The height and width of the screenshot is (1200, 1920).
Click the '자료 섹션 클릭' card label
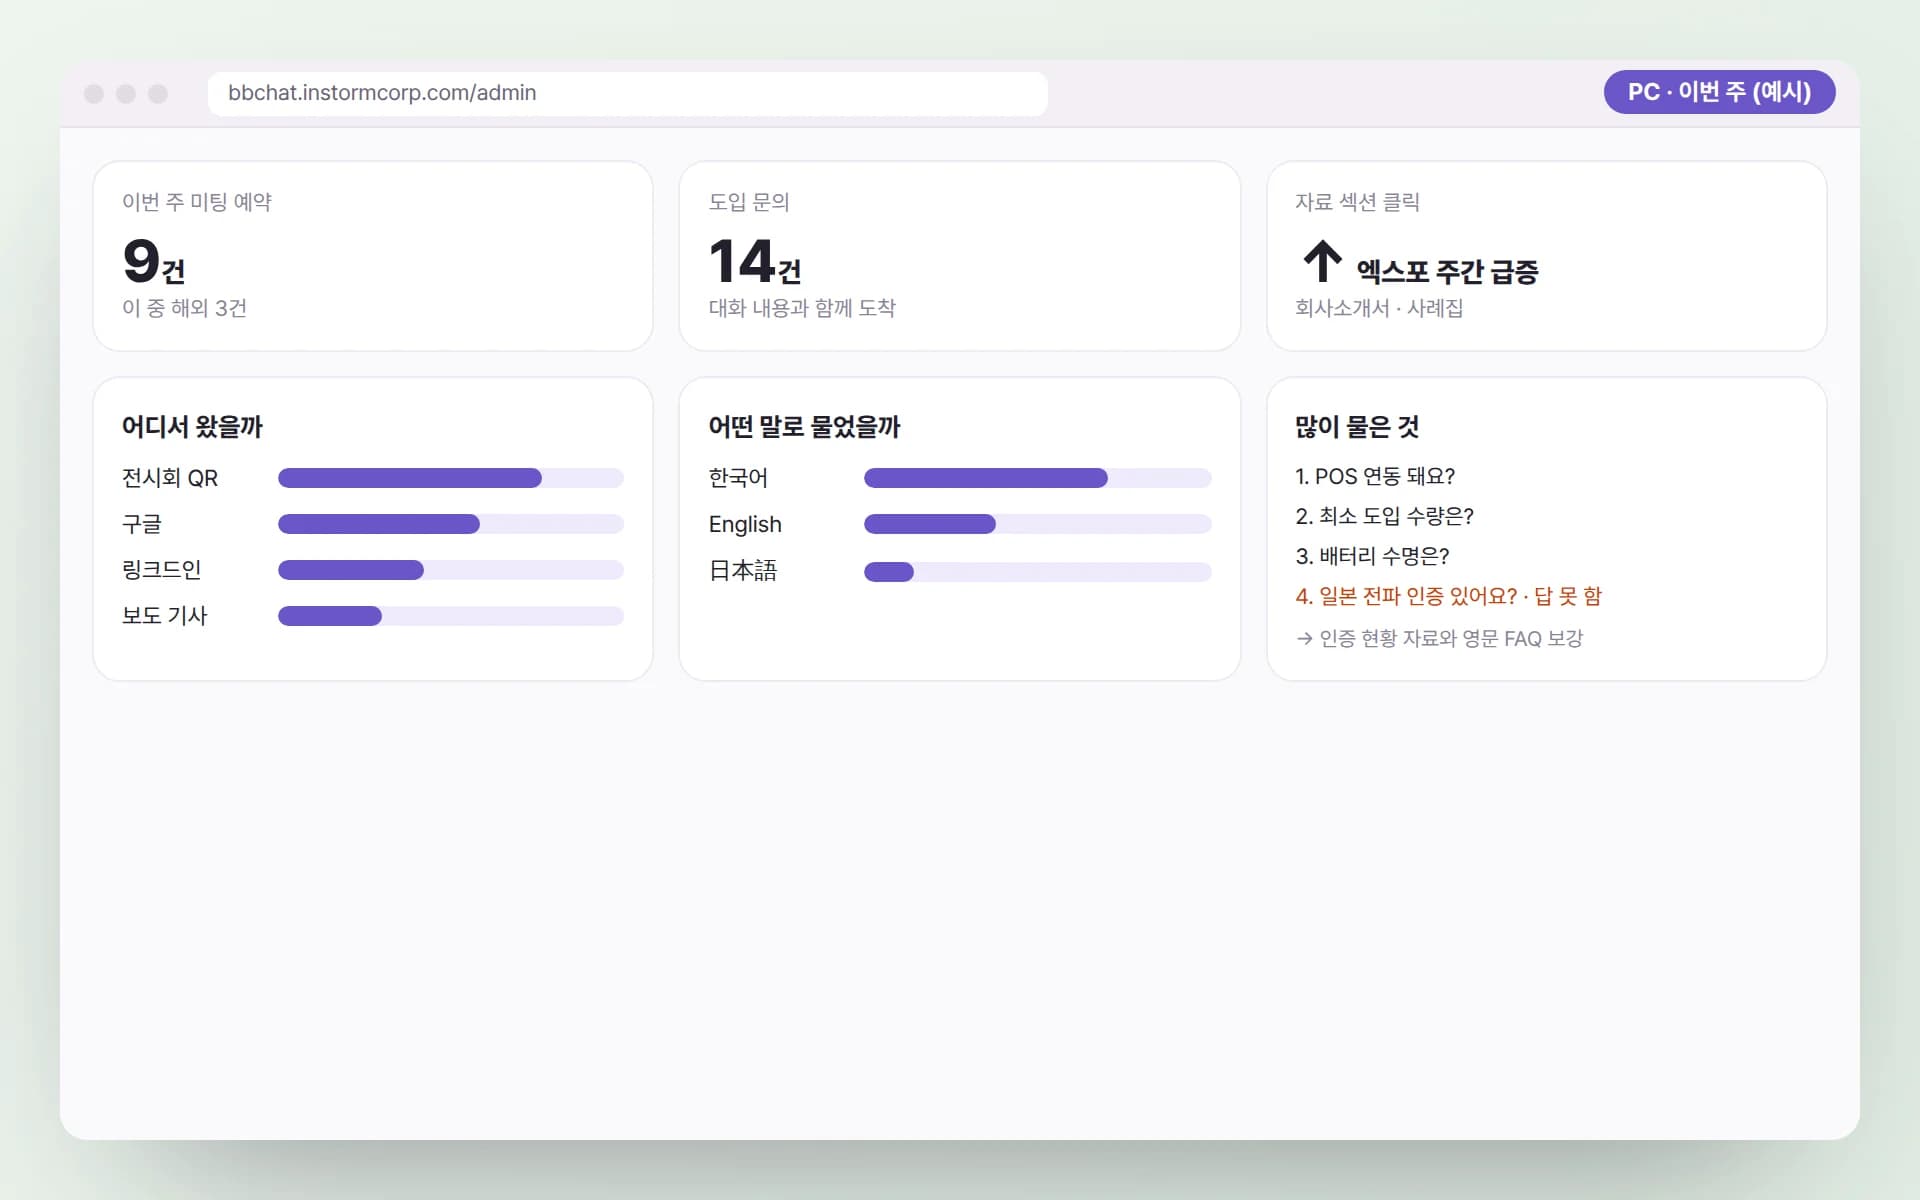[x=1357, y=202]
